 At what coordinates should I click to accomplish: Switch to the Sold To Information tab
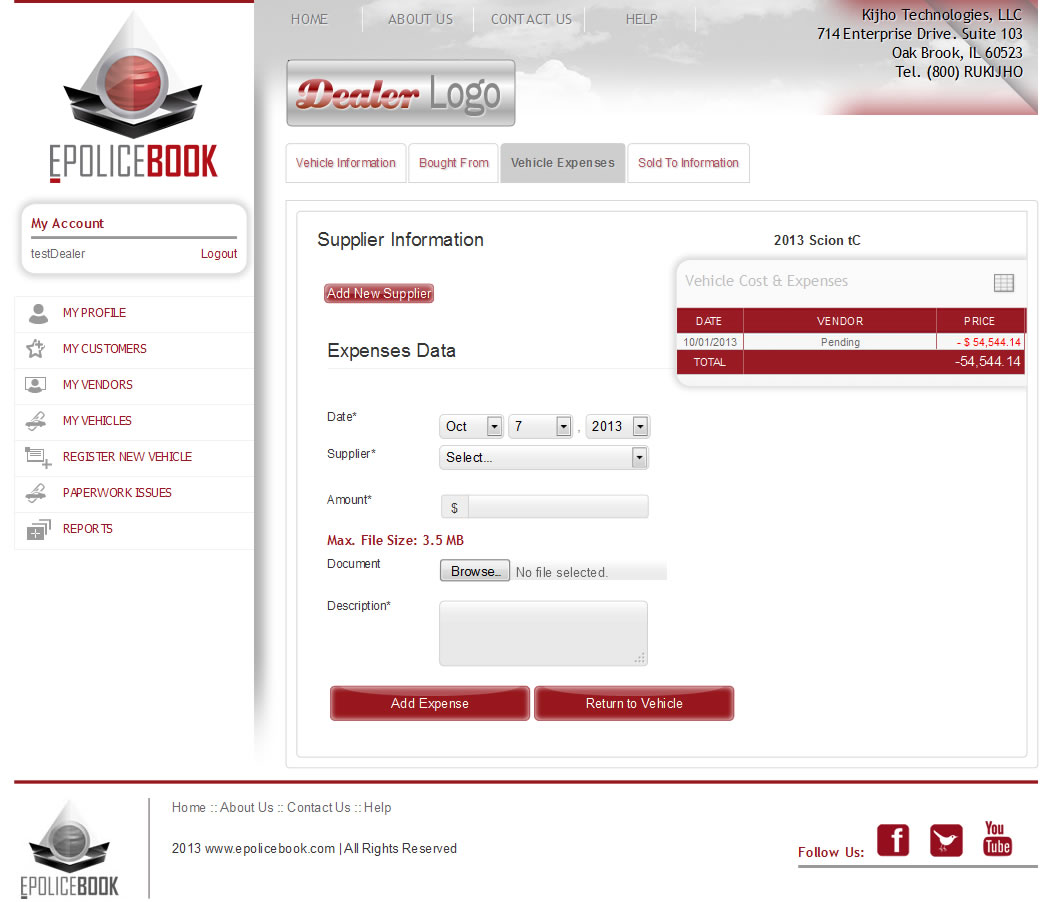(688, 163)
